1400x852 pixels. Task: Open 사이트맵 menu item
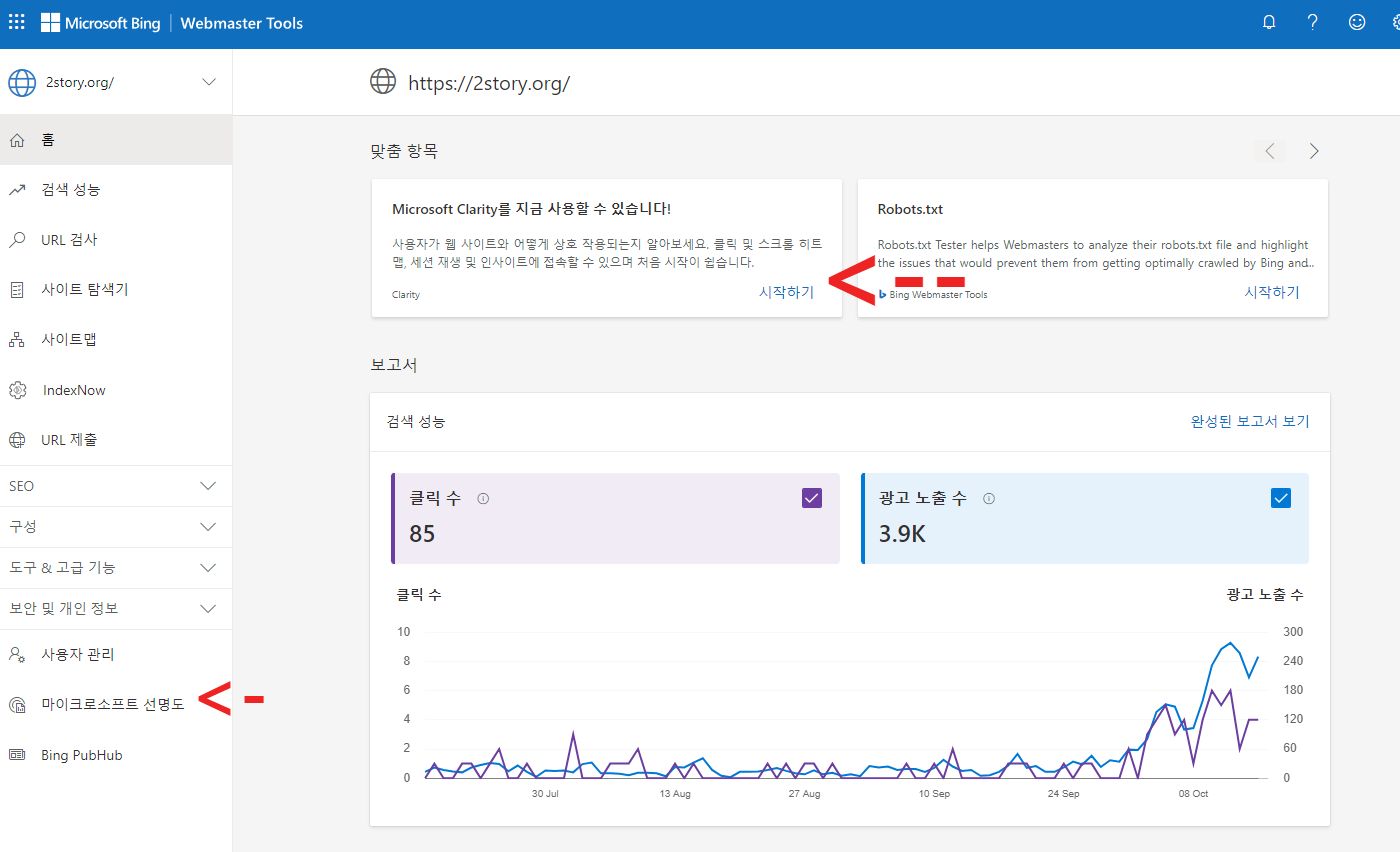pos(116,340)
